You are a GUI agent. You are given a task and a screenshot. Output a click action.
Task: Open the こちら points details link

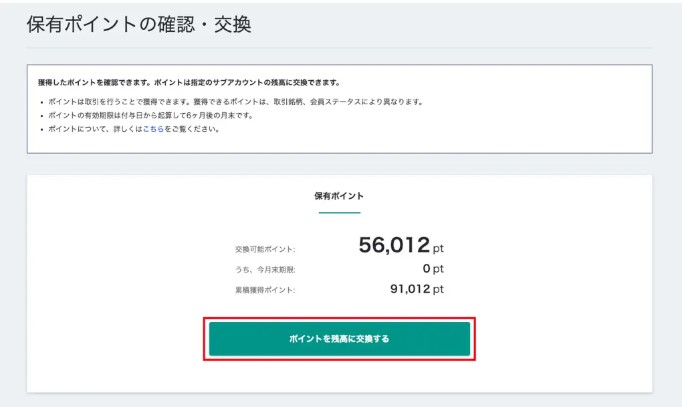click(x=155, y=129)
